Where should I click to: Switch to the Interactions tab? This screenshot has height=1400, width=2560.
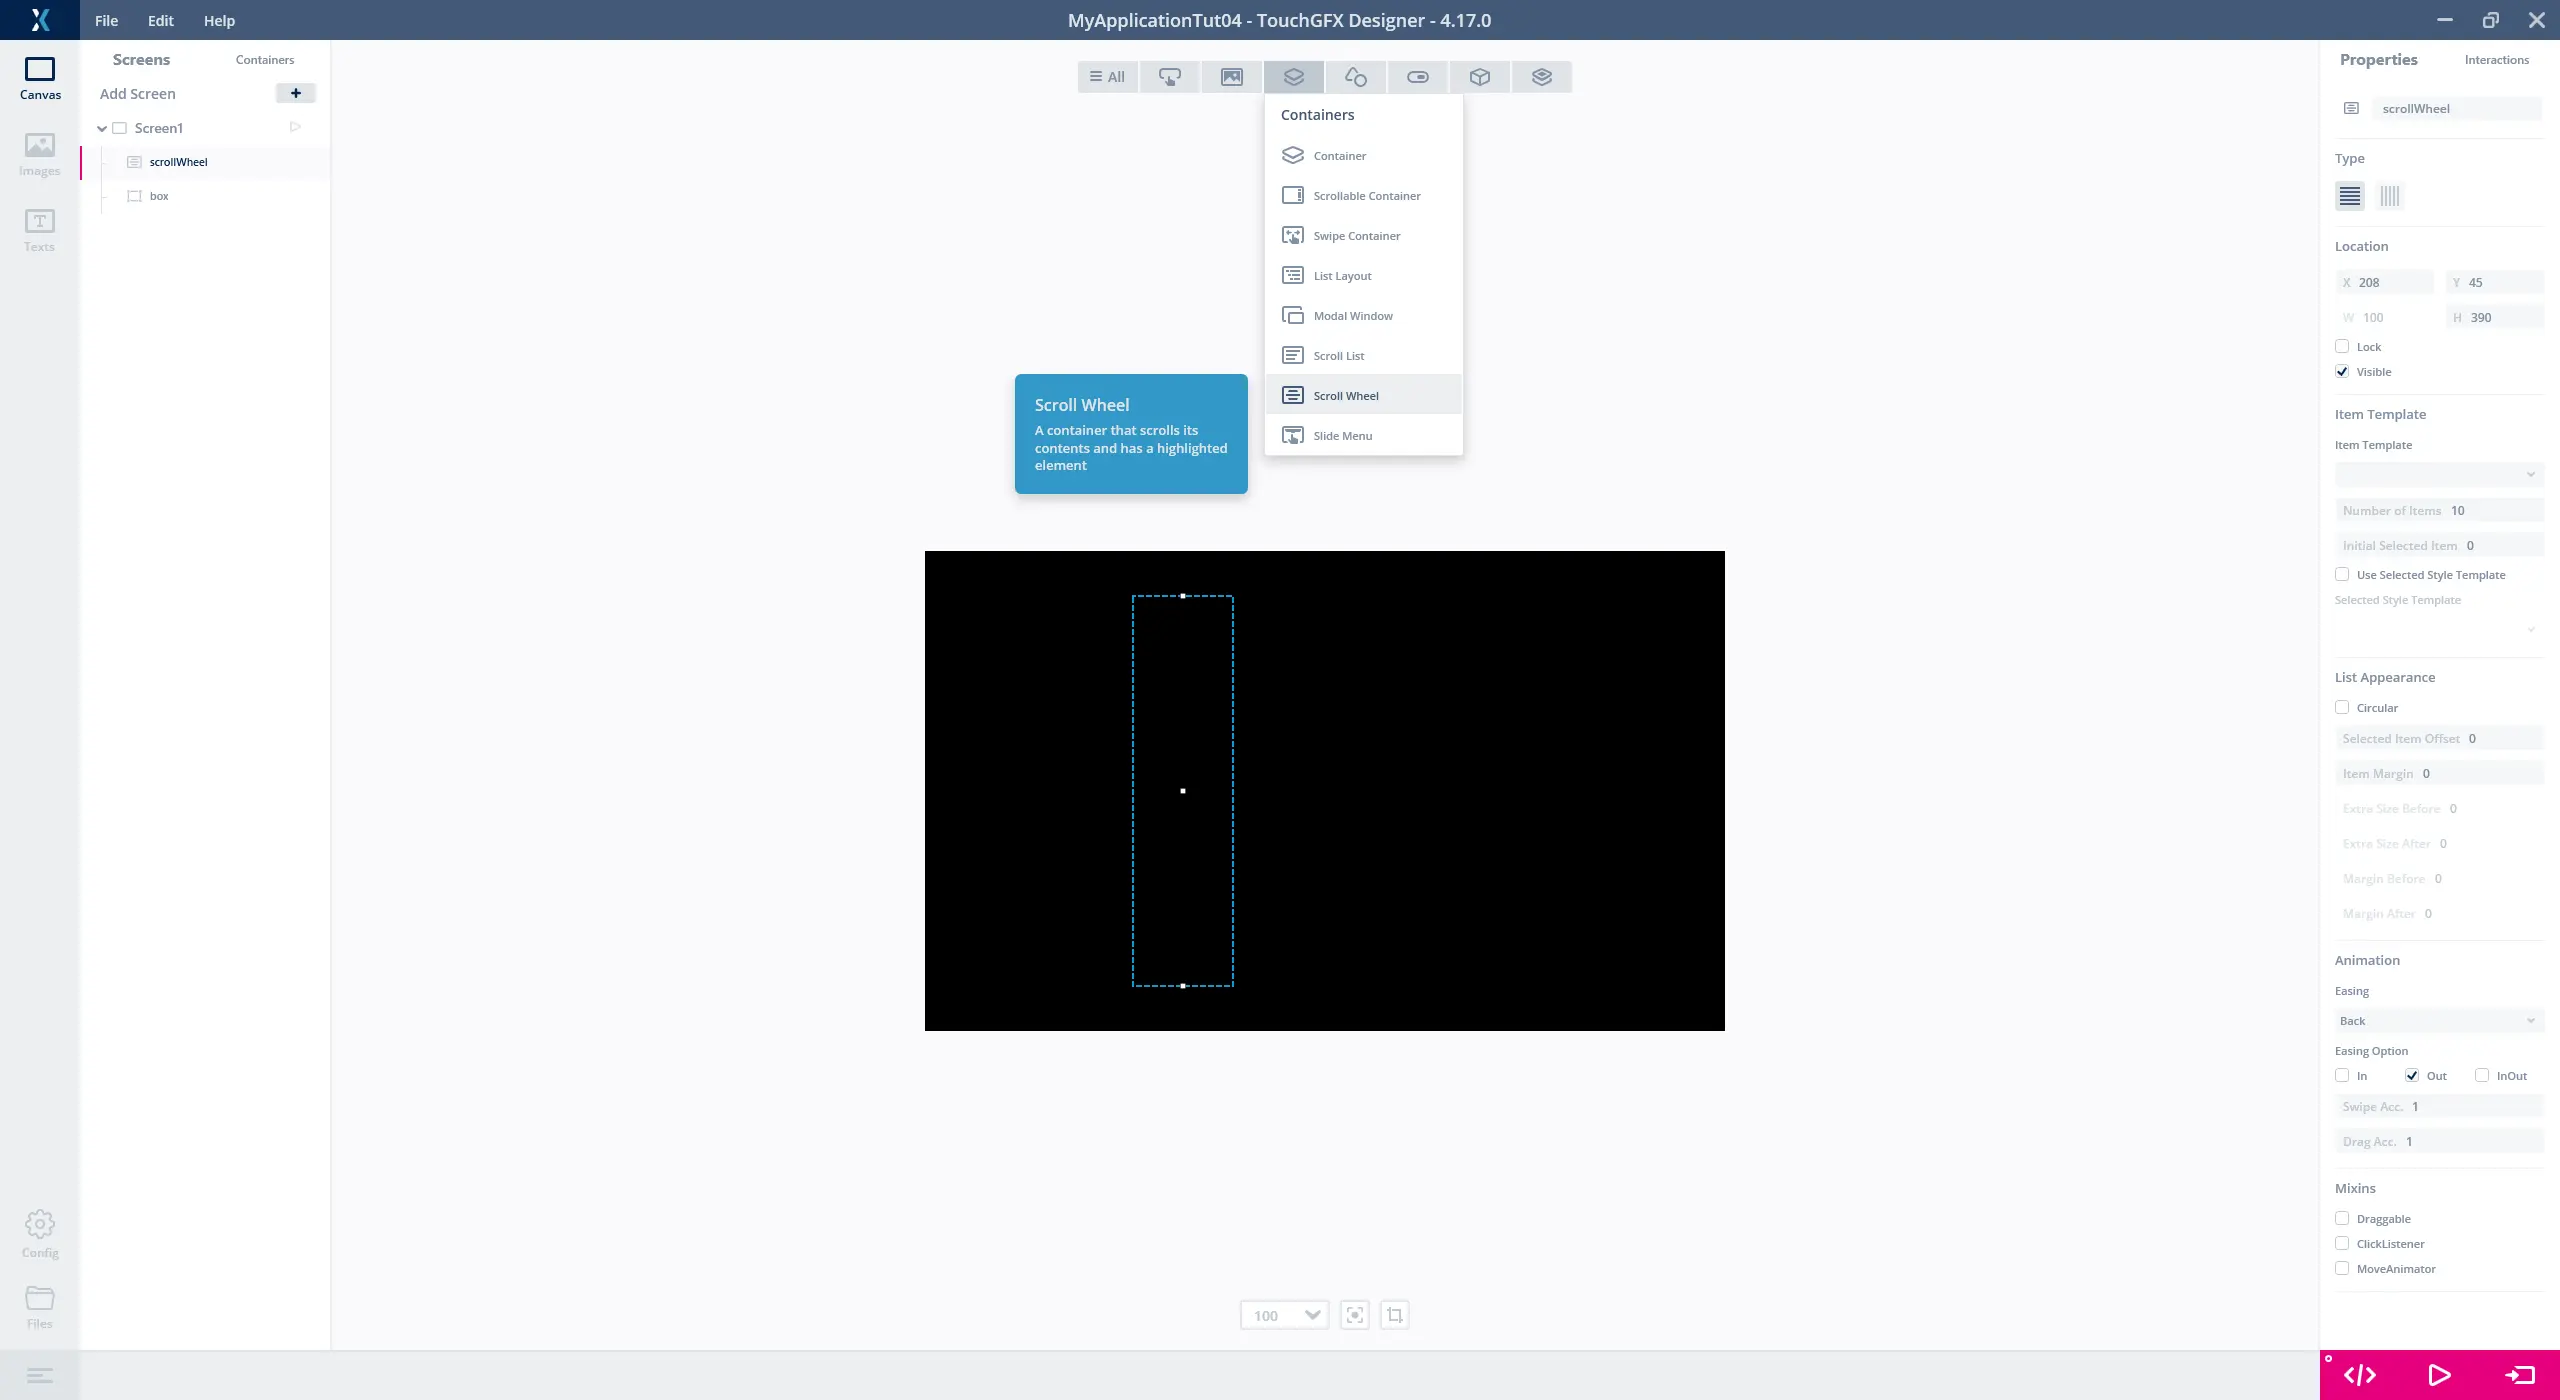pos(2496,60)
